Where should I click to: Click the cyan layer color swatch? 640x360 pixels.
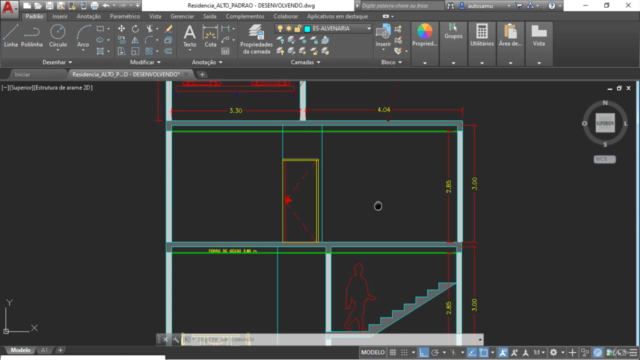pos(307,29)
